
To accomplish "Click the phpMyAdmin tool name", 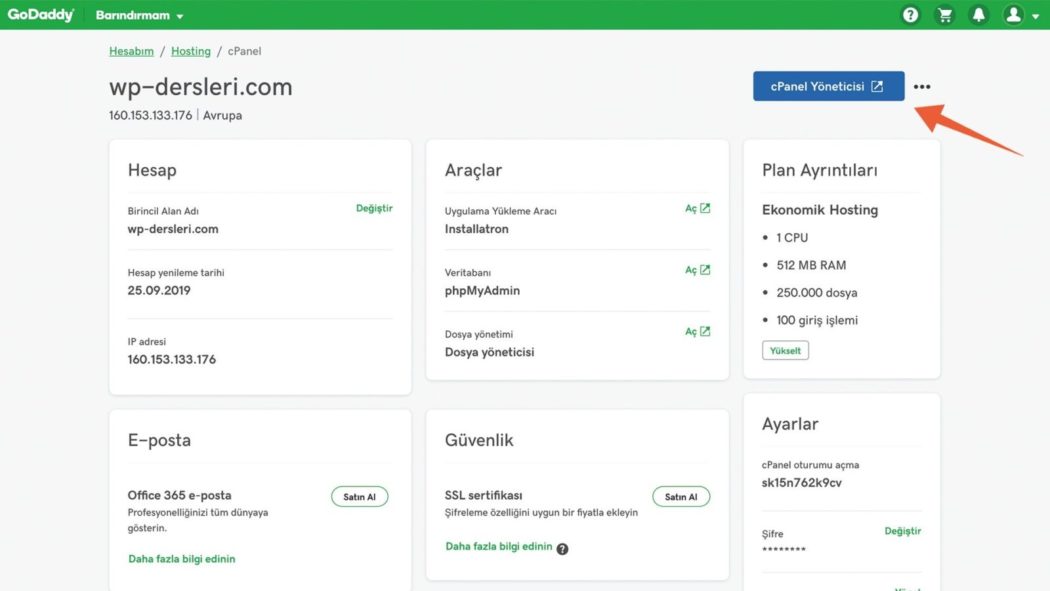I will pyautogui.click(x=482, y=290).
